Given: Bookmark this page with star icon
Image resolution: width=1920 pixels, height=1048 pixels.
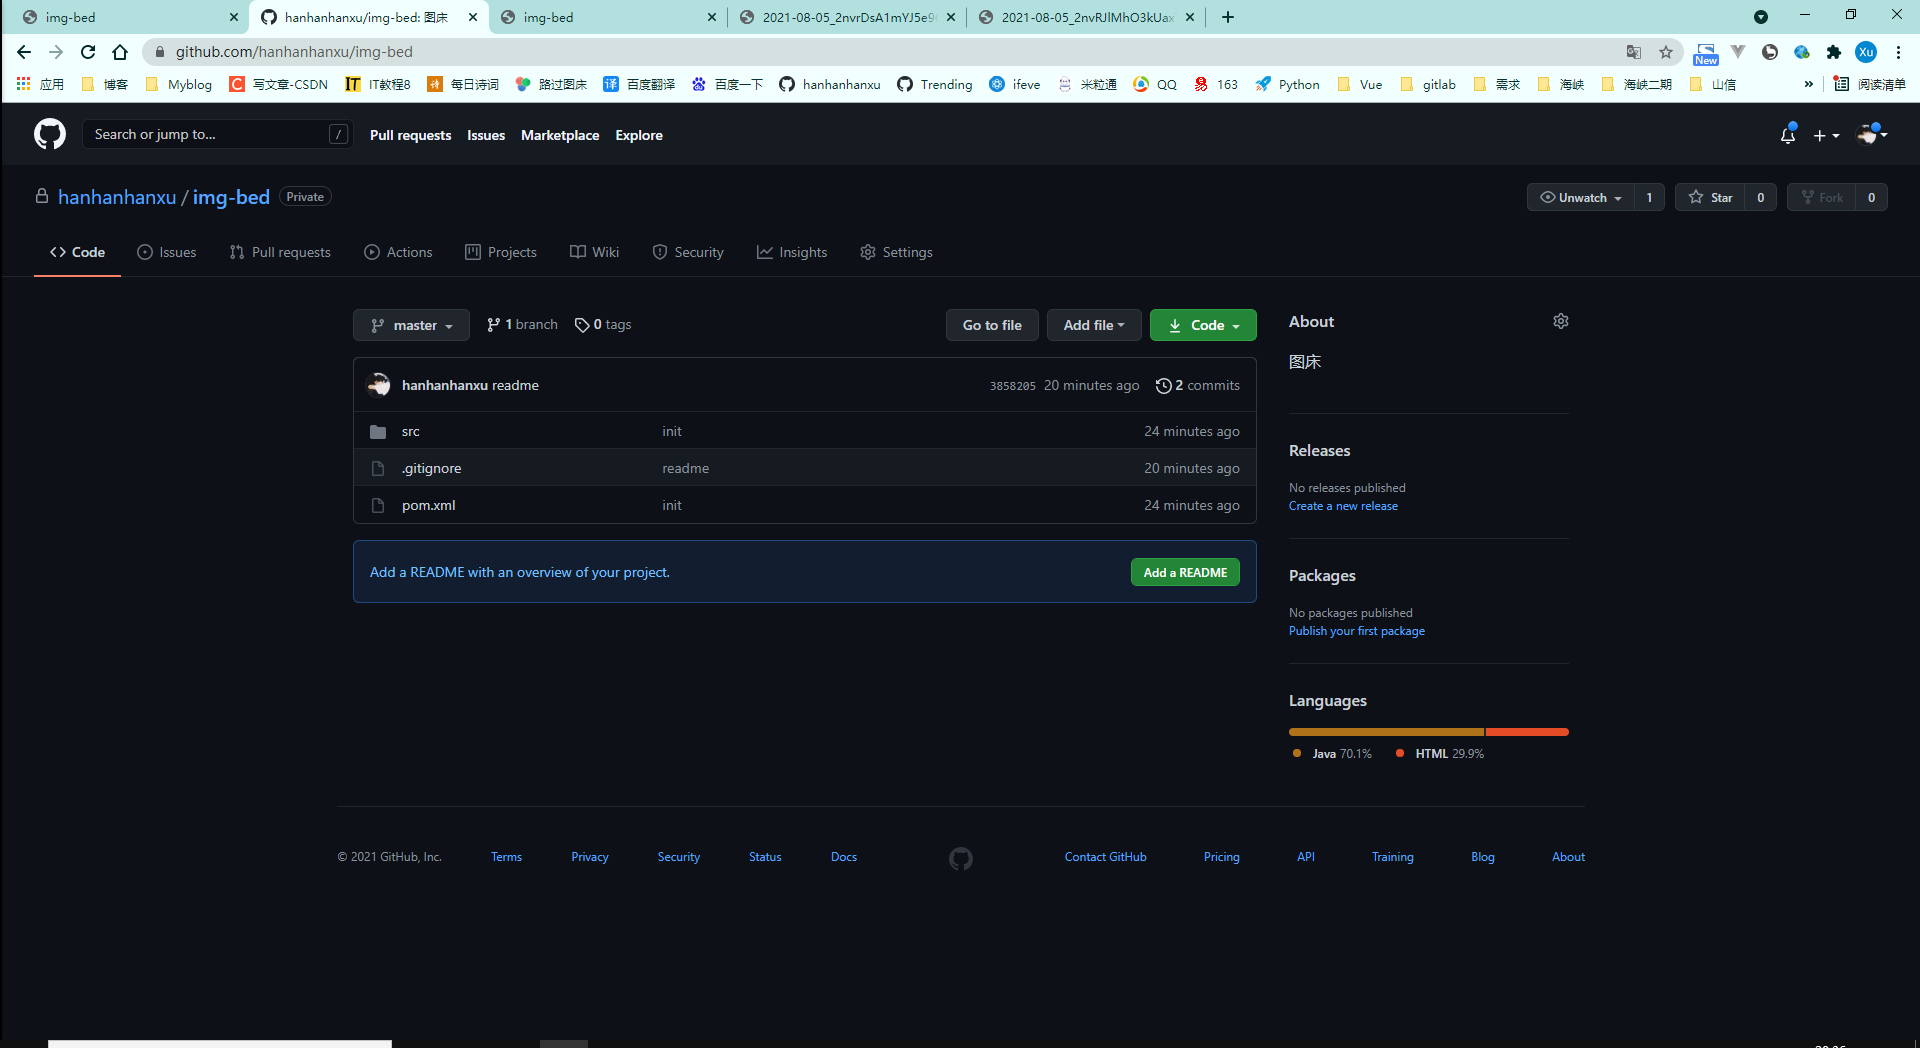Looking at the screenshot, I should pos(1665,52).
